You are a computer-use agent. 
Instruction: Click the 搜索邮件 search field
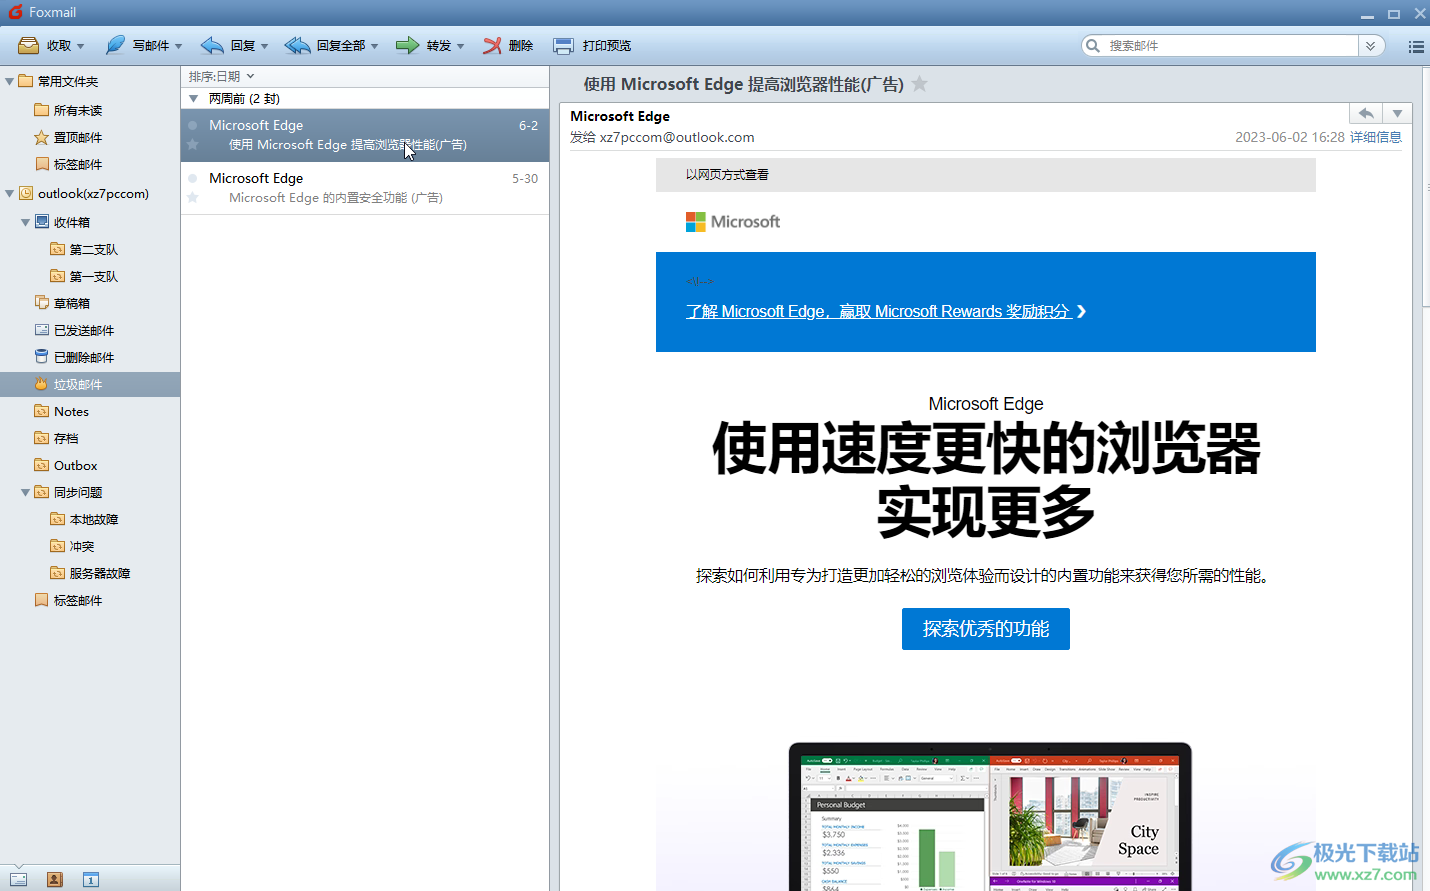(x=1230, y=46)
